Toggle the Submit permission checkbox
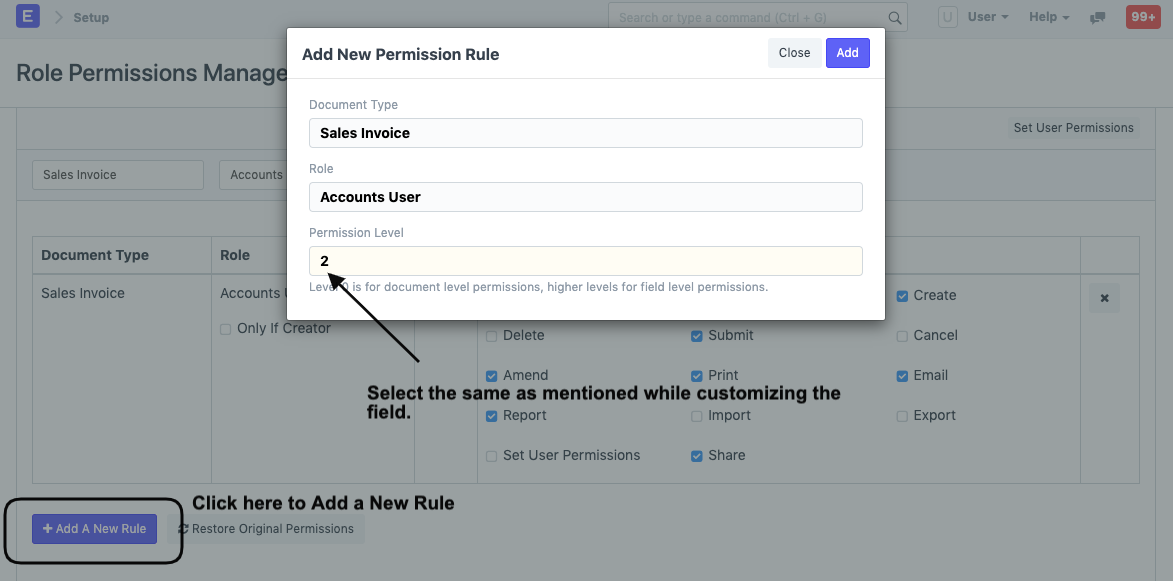The image size is (1173, 581). coord(697,336)
